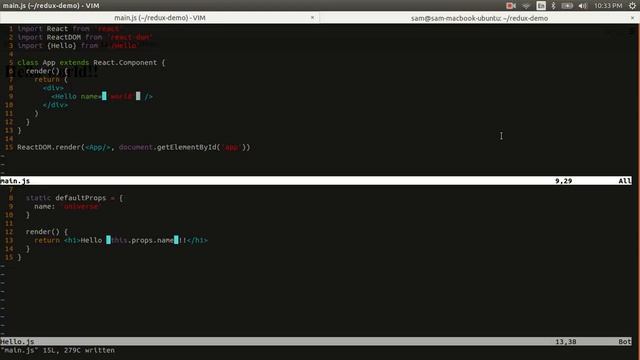Click the screen recording indicator icon
This screenshot has width=640, height=360.
[511, 6]
